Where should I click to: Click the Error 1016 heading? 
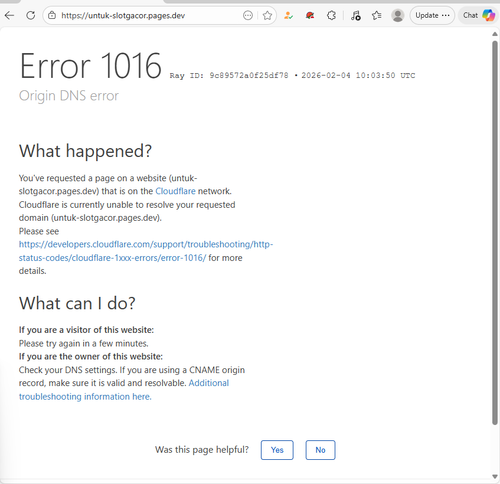91,66
